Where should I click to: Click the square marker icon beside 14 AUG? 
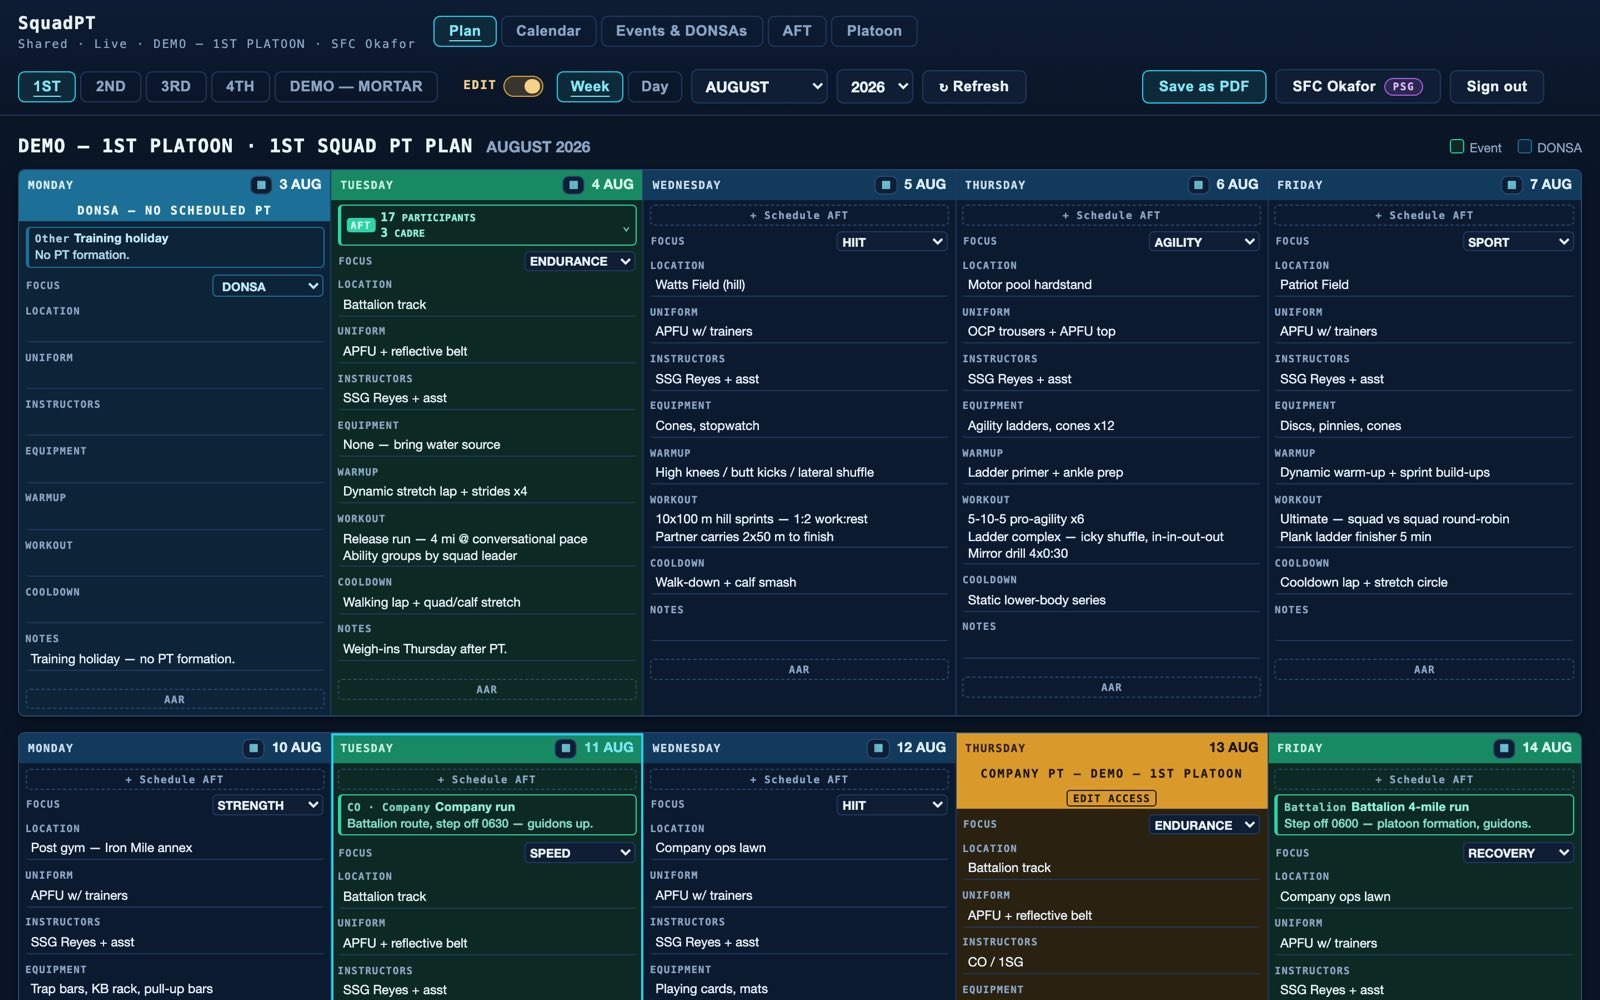[x=1504, y=748]
